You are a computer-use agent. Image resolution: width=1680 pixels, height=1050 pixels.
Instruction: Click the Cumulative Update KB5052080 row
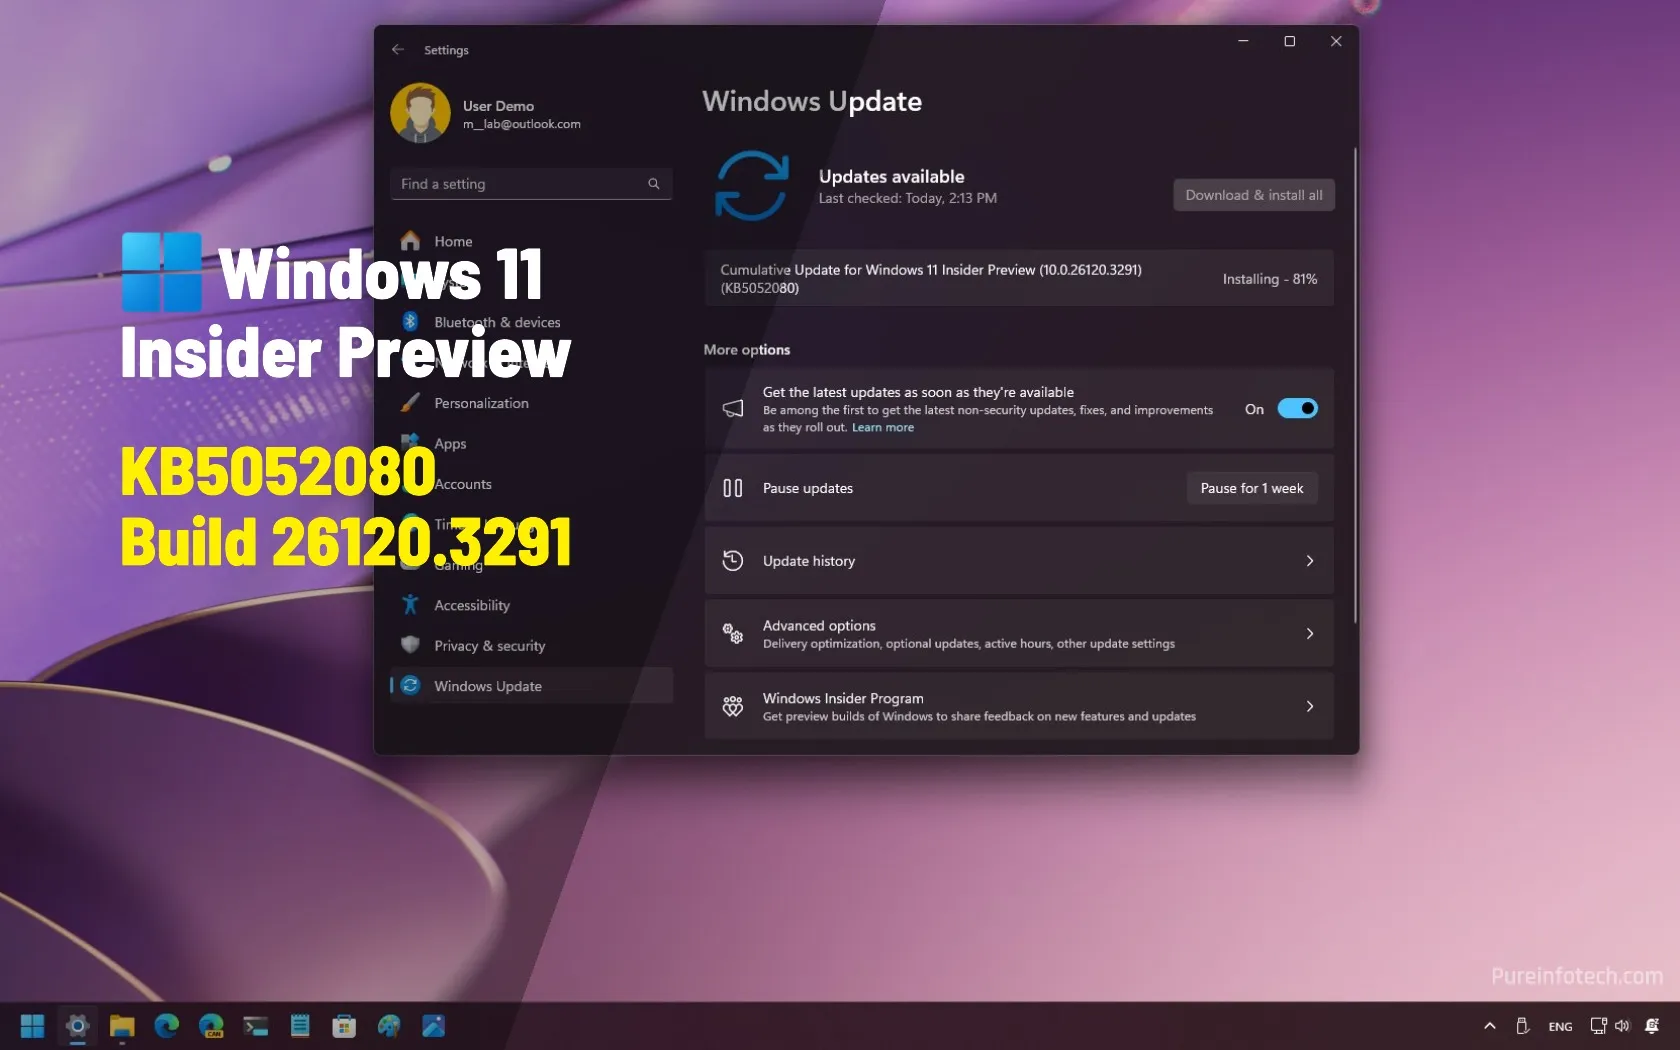[1019, 278]
